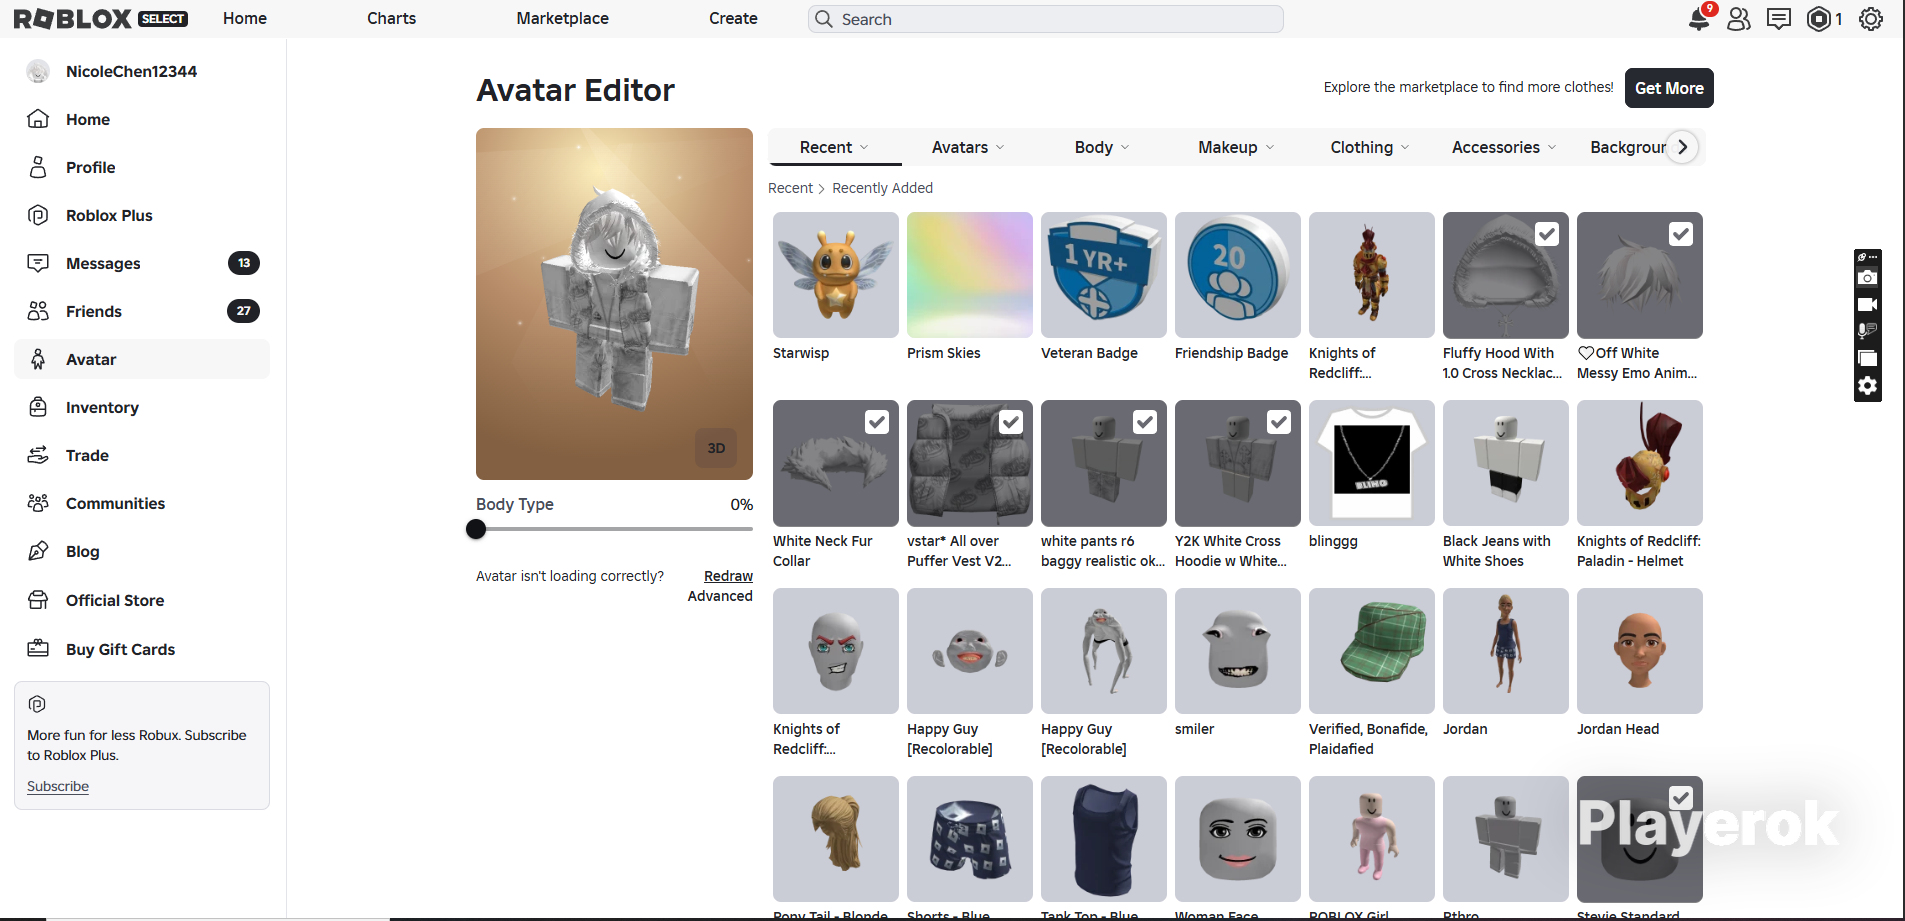Click the Blog icon in sidebar
The height and width of the screenshot is (921, 1905).
coord(38,551)
